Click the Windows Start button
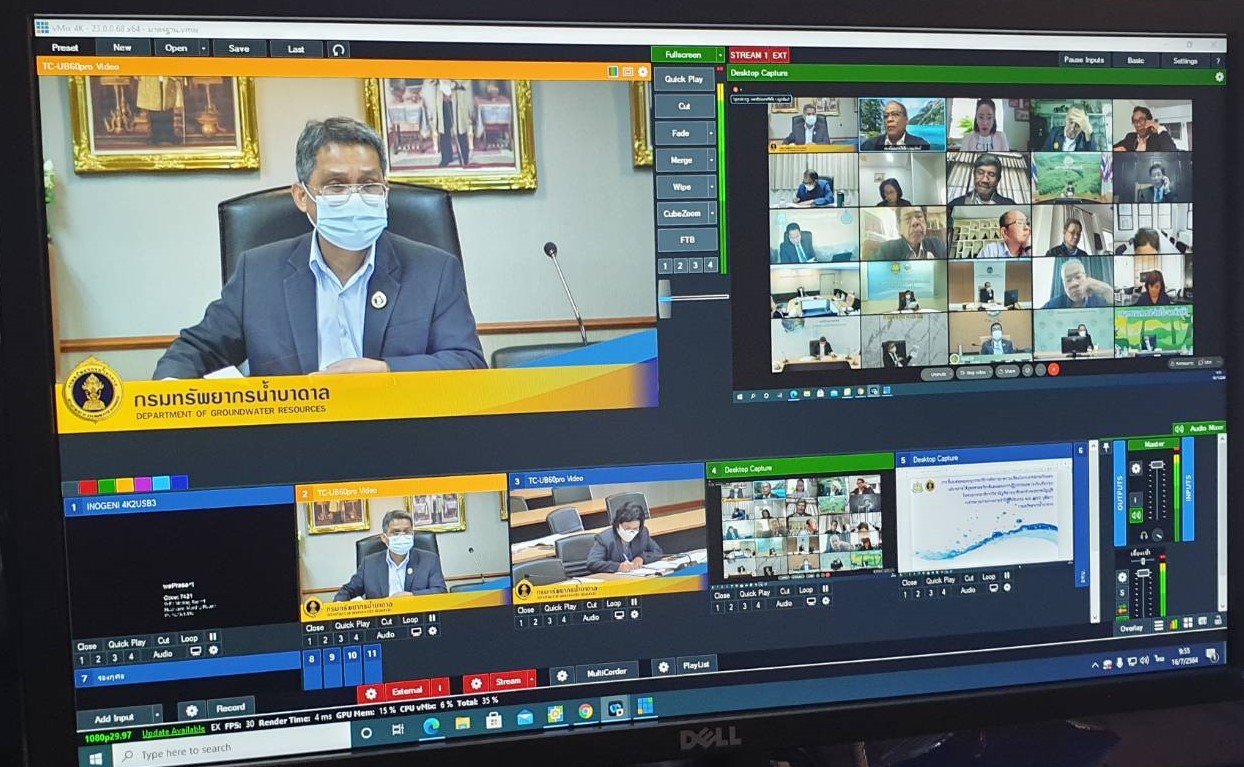The height and width of the screenshot is (767, 1244). click(96, 759)
